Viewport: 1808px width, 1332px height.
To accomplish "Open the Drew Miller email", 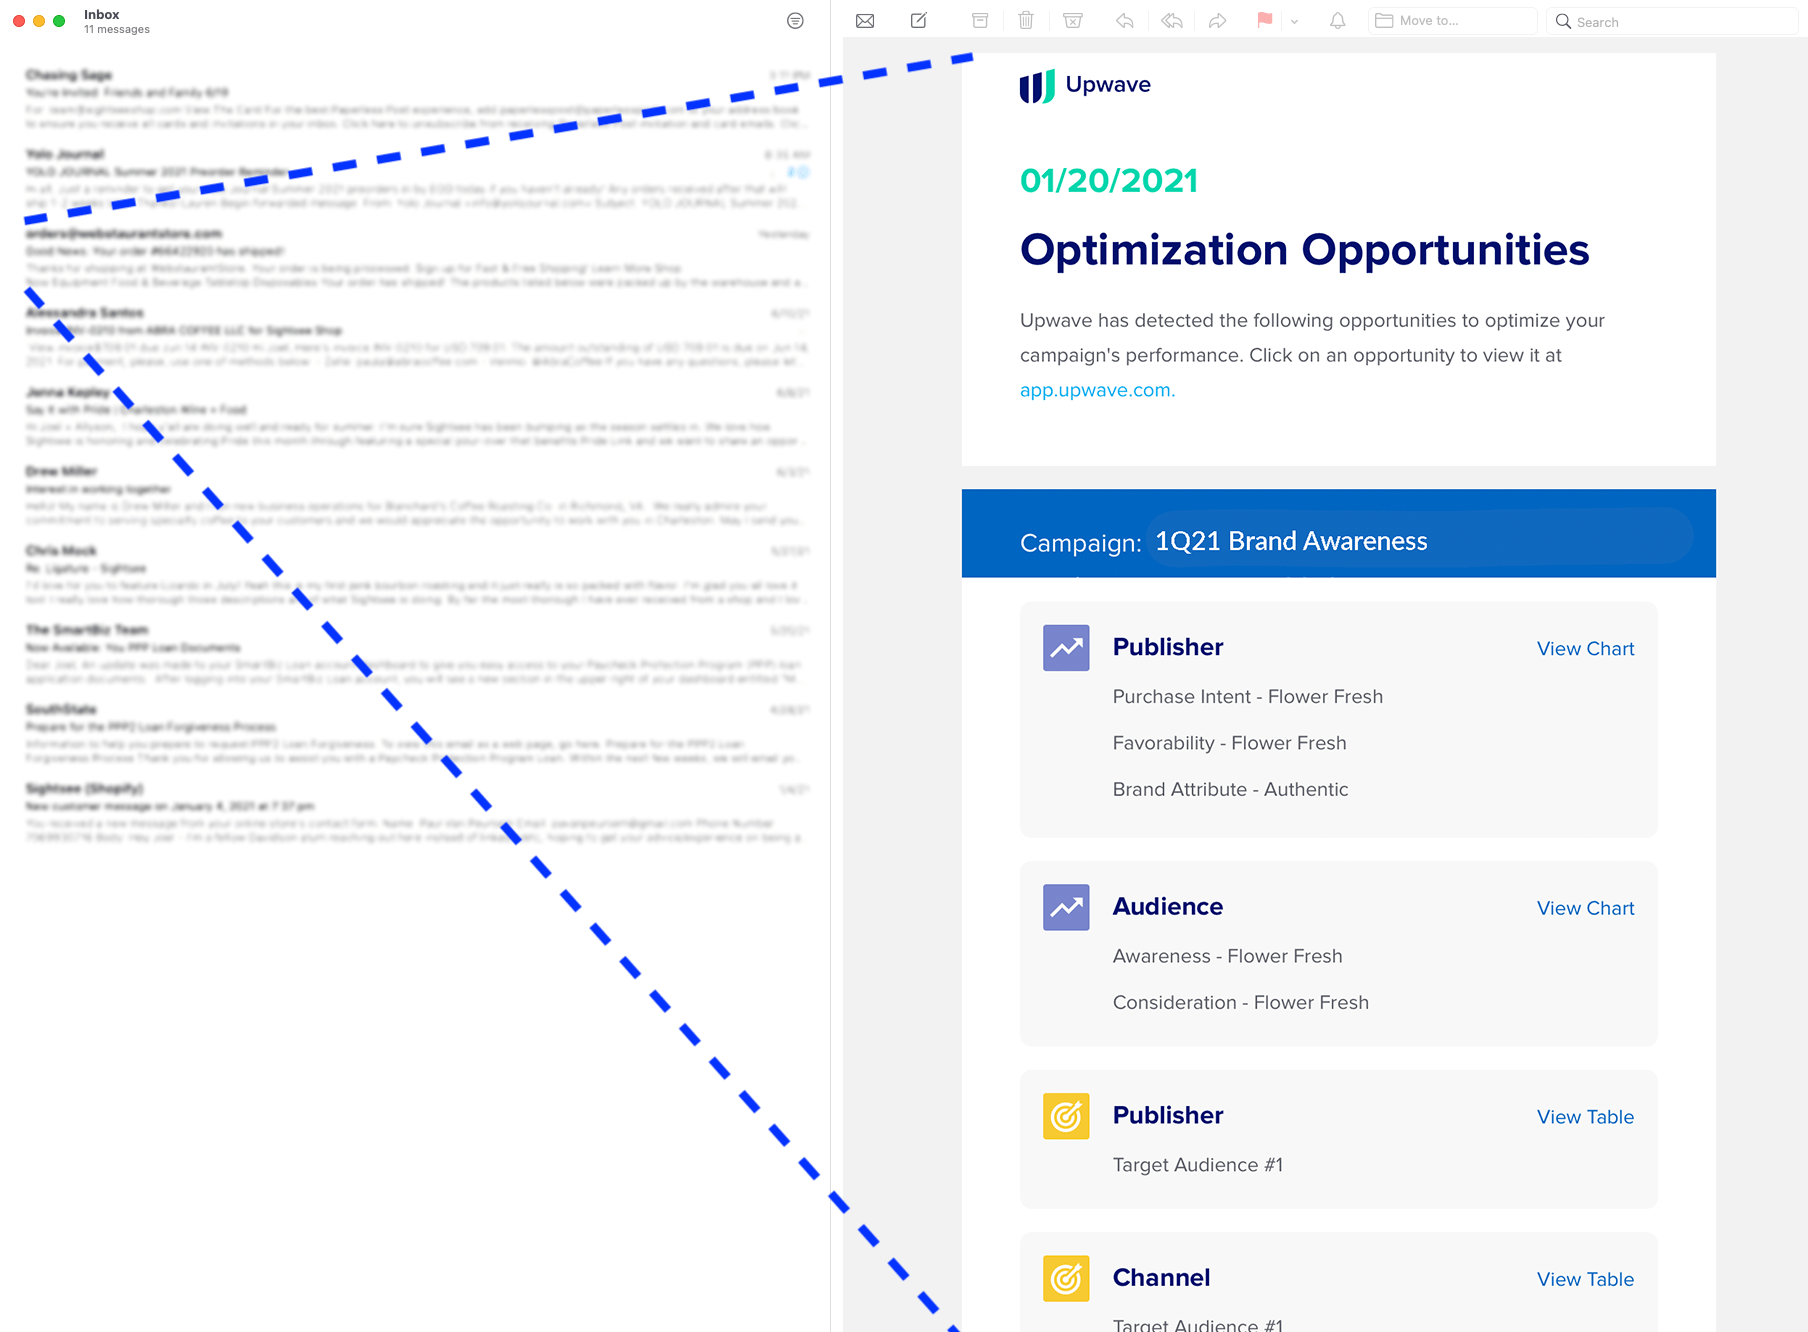I will tap(417, 496).
